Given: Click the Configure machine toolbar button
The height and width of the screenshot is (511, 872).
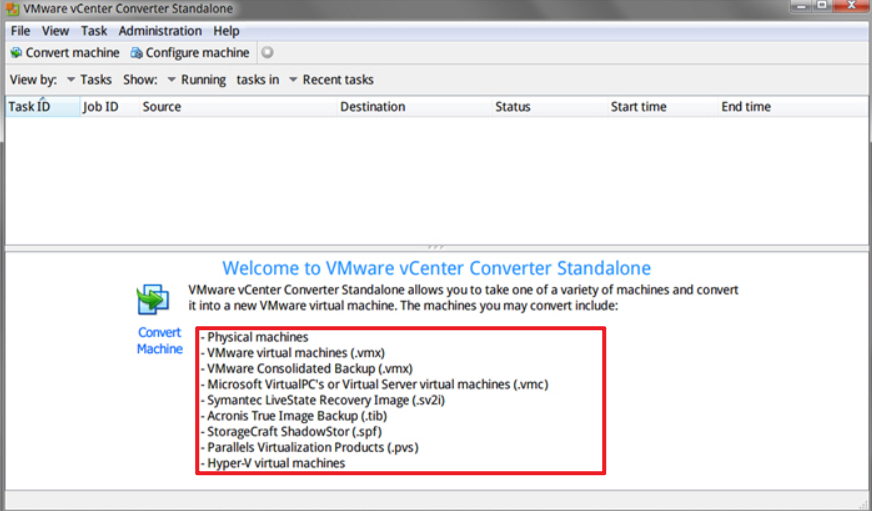Looking at the screenshot, I should coord(190,53).
